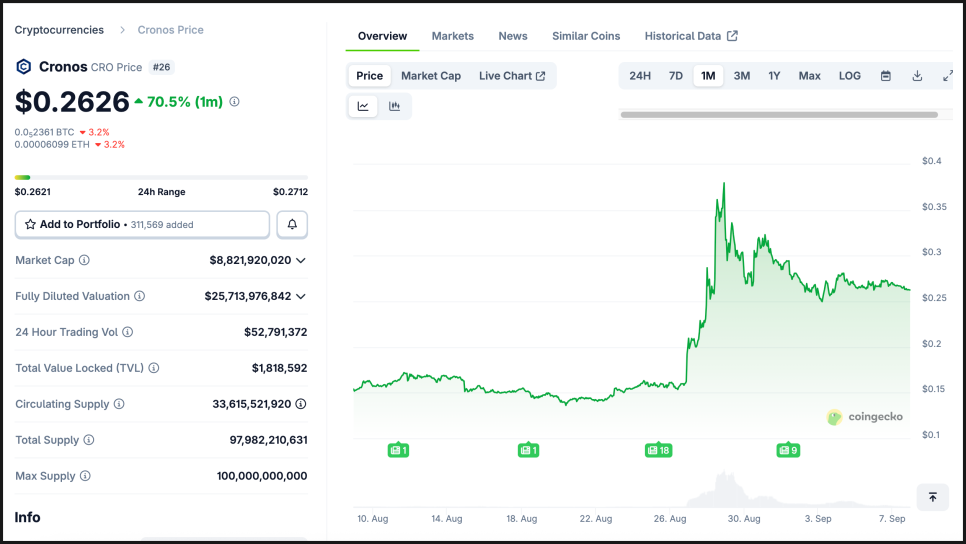Click the Fully Diluted Valuation info icon
The image size is (966, 544).
pyautogui.click(x=140, y=296)
